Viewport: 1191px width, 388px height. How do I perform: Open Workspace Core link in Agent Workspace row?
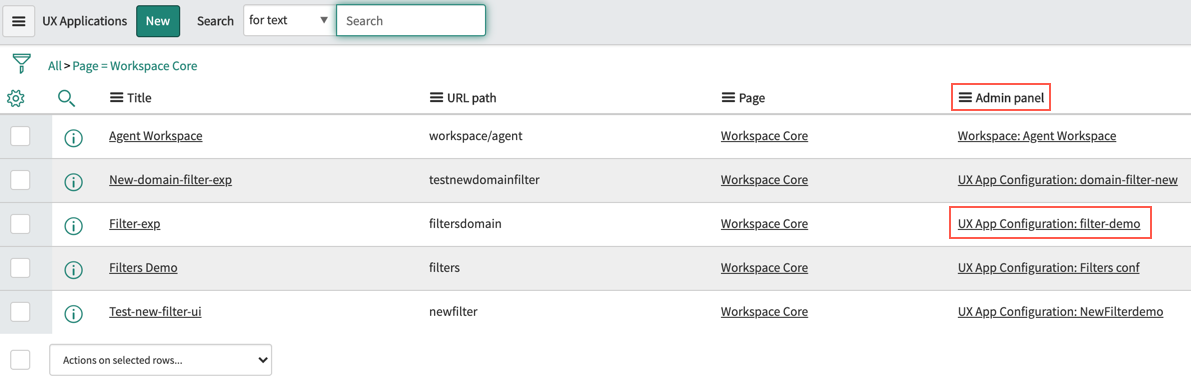click(764, 136)
